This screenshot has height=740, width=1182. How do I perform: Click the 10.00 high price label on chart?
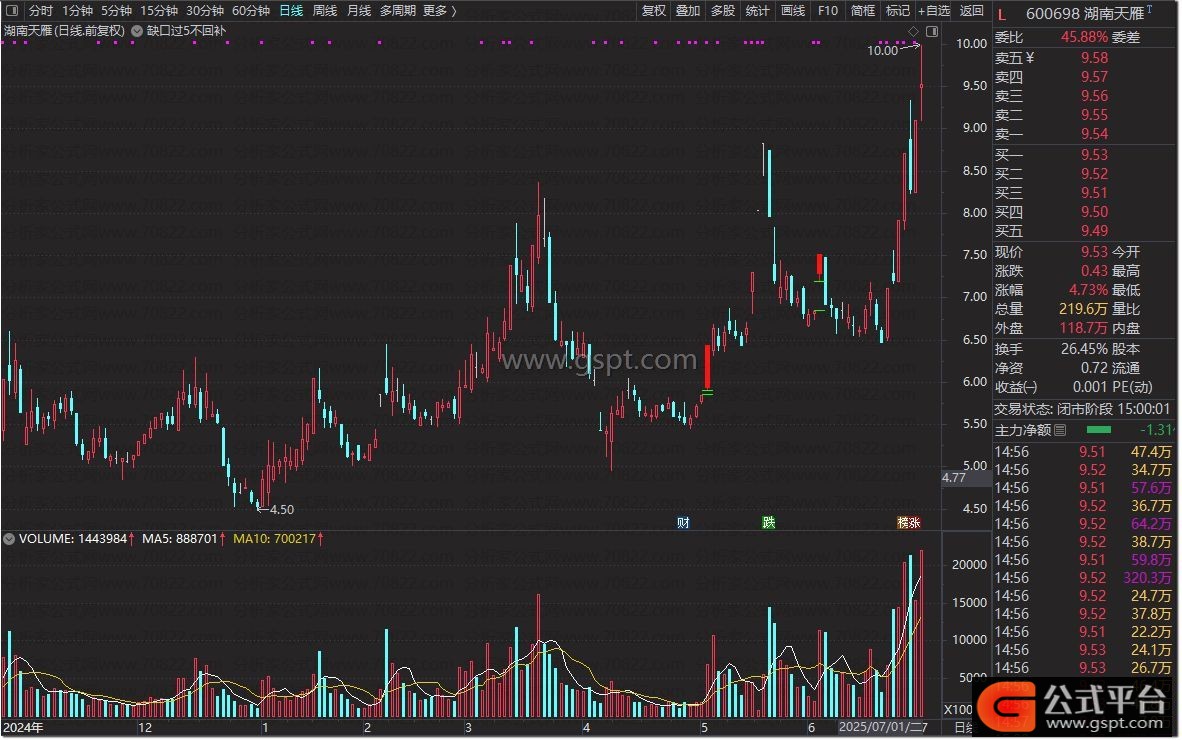tap(883, 50)
